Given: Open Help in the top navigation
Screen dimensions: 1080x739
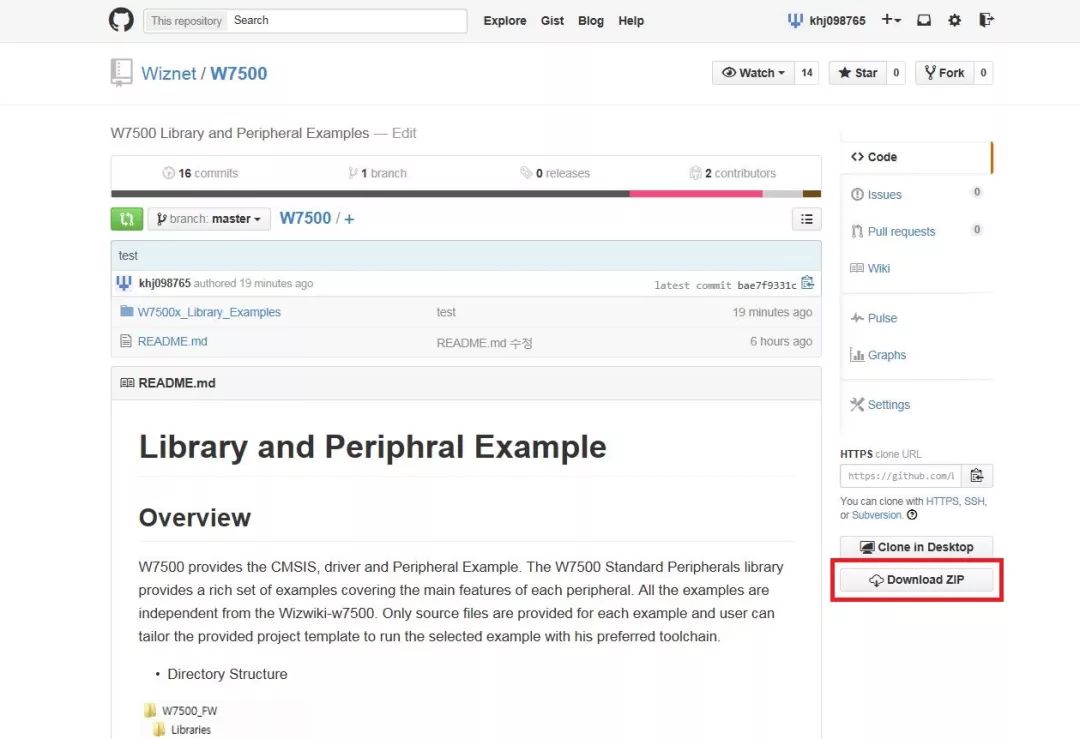Looking at the screenshot, I should pyautogui.click(x=631, y=21).
